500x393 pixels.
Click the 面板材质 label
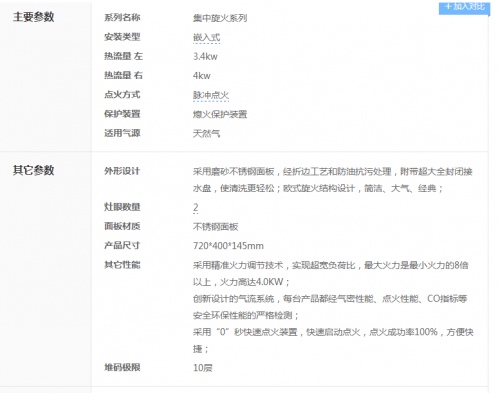pyautogui.click(x=122, y=226)
